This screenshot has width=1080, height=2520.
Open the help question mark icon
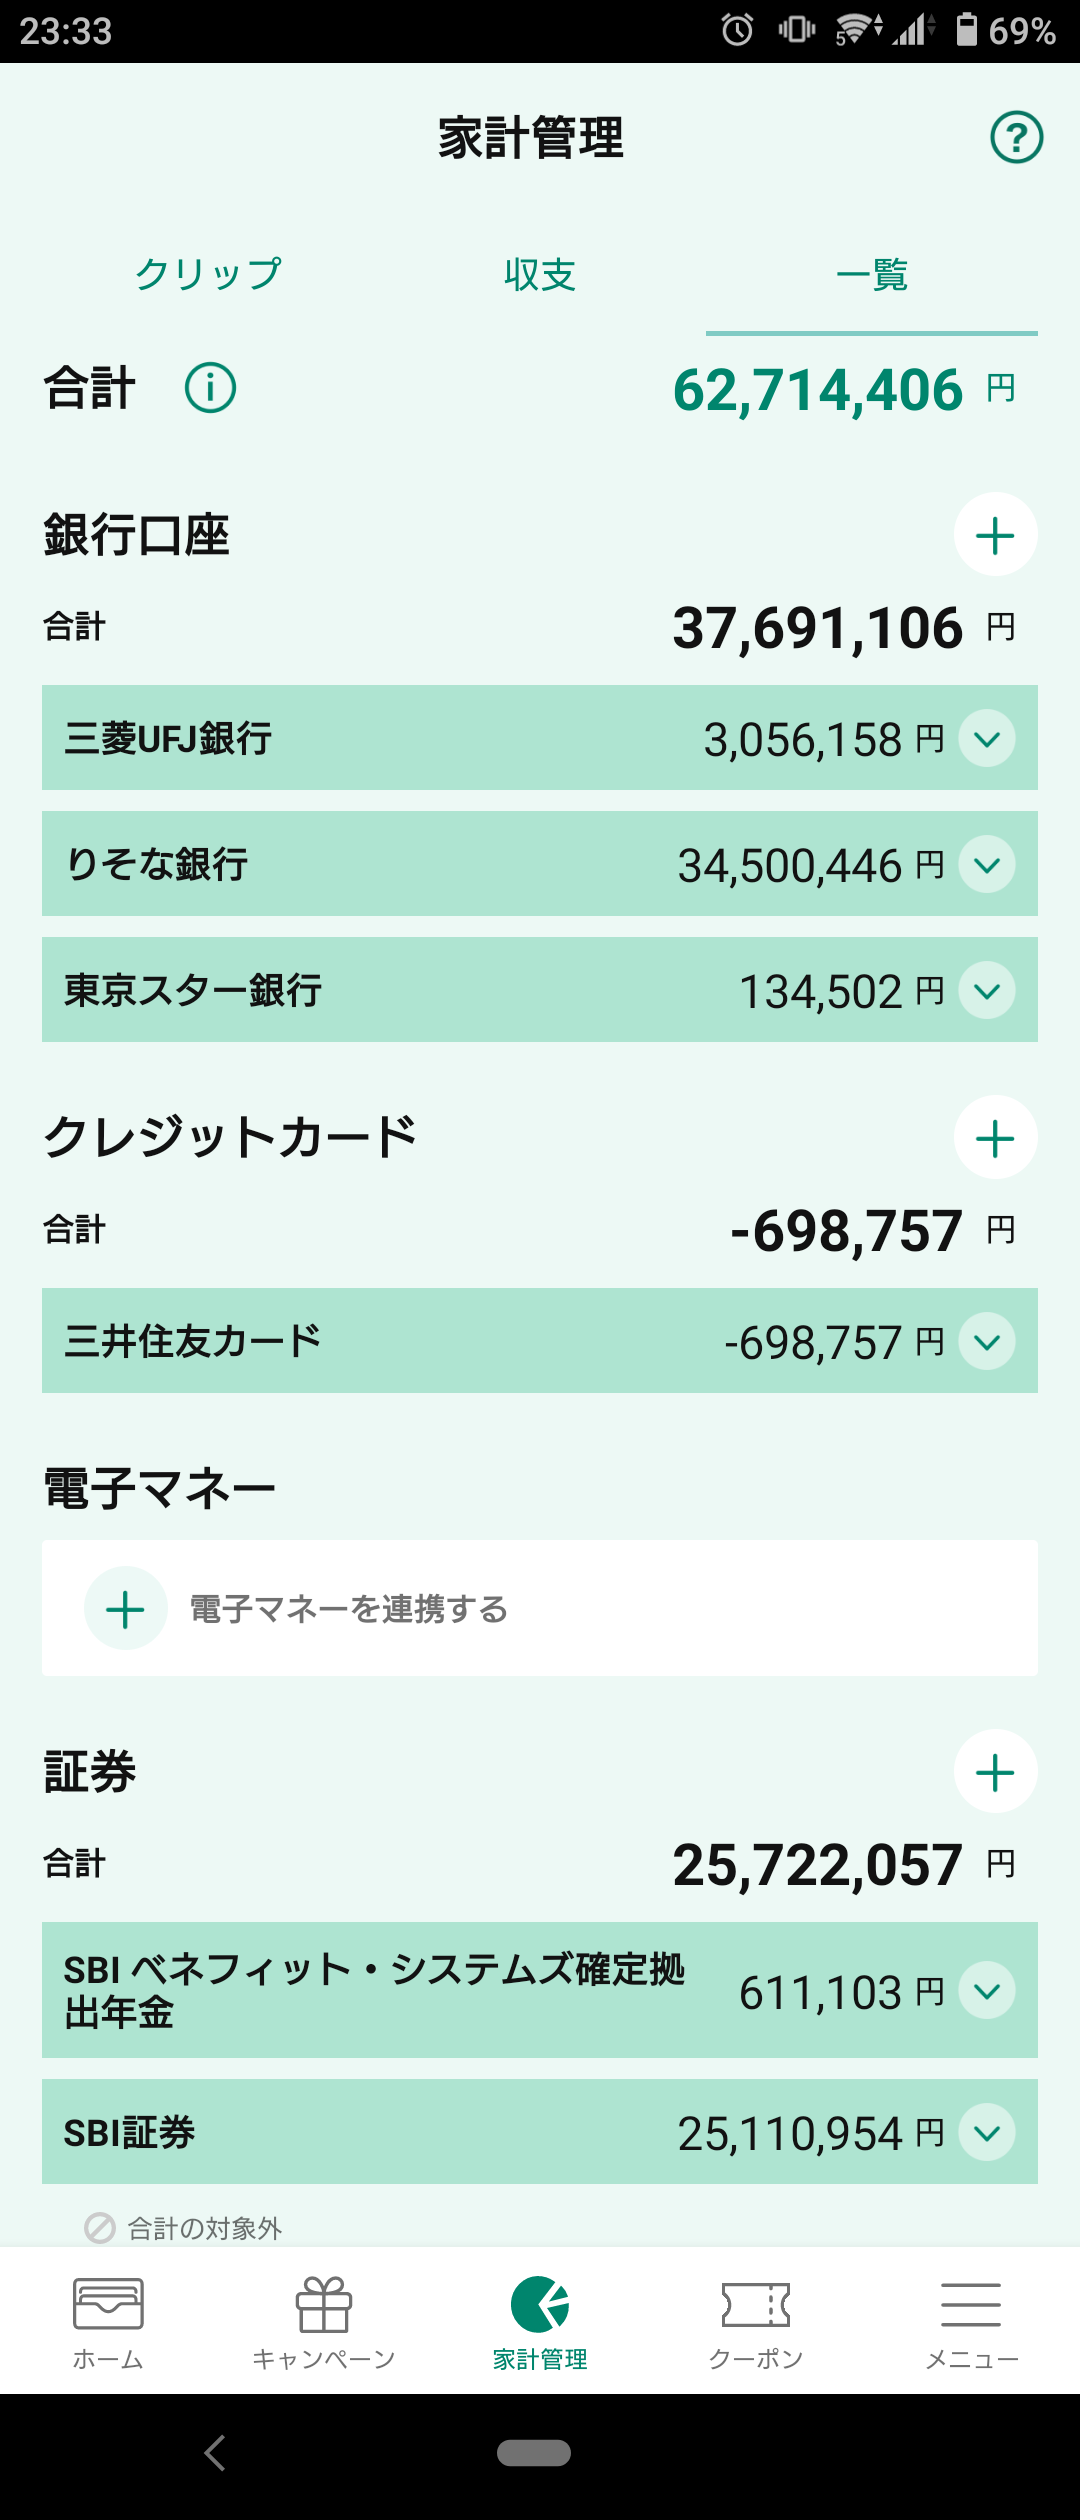[1016, 137]
